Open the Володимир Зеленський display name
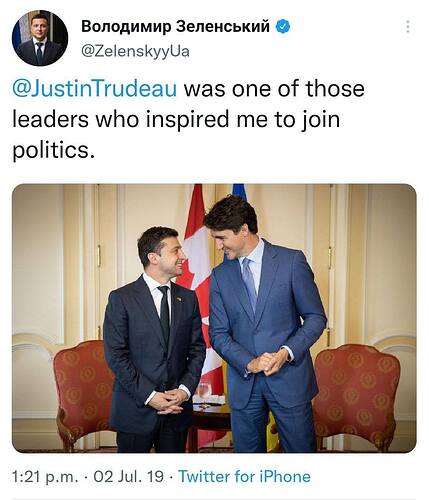Viewport: 429px width, 500px height. 175,26
